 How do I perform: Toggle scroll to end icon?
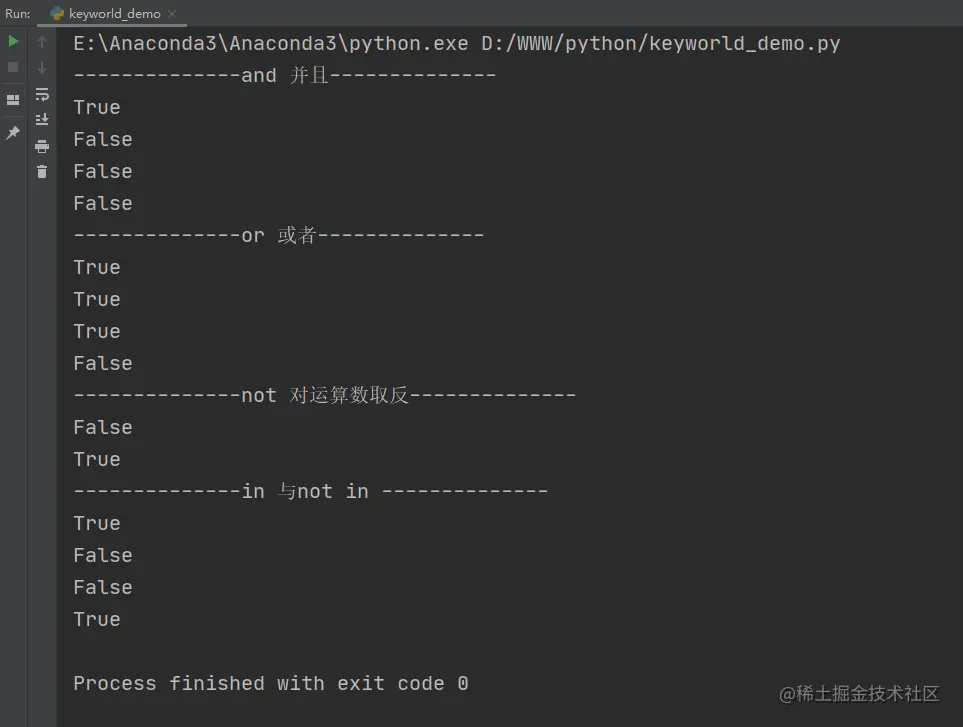tap(42, 120)
